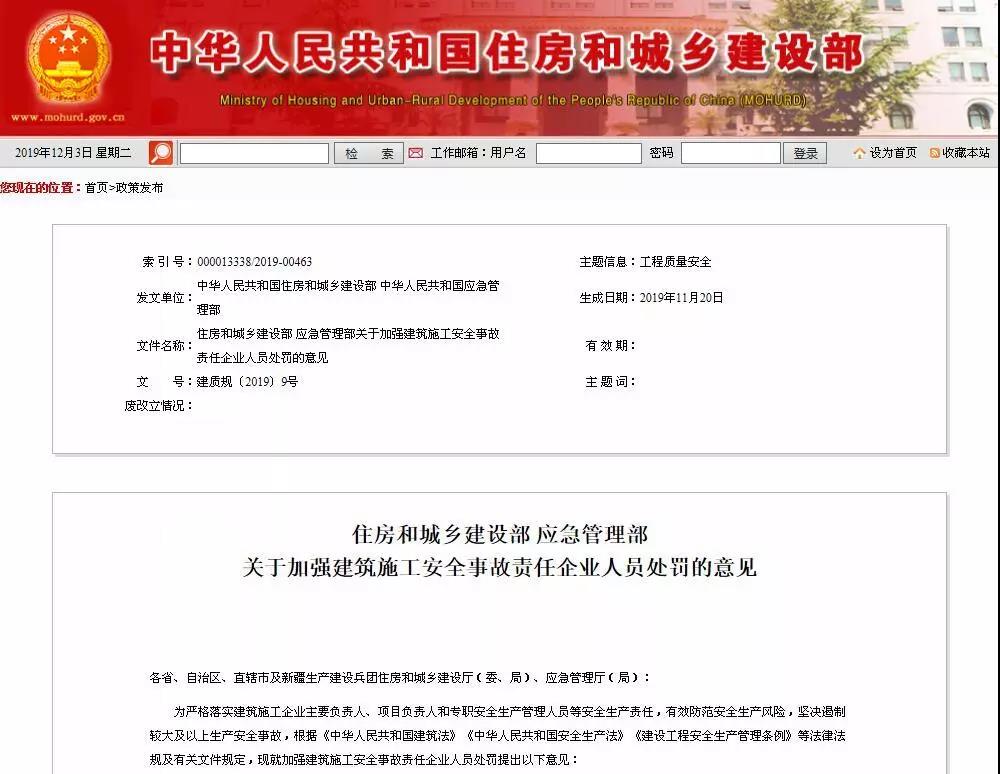Open the 政策发布 breadcrumb link

(140, 187)
